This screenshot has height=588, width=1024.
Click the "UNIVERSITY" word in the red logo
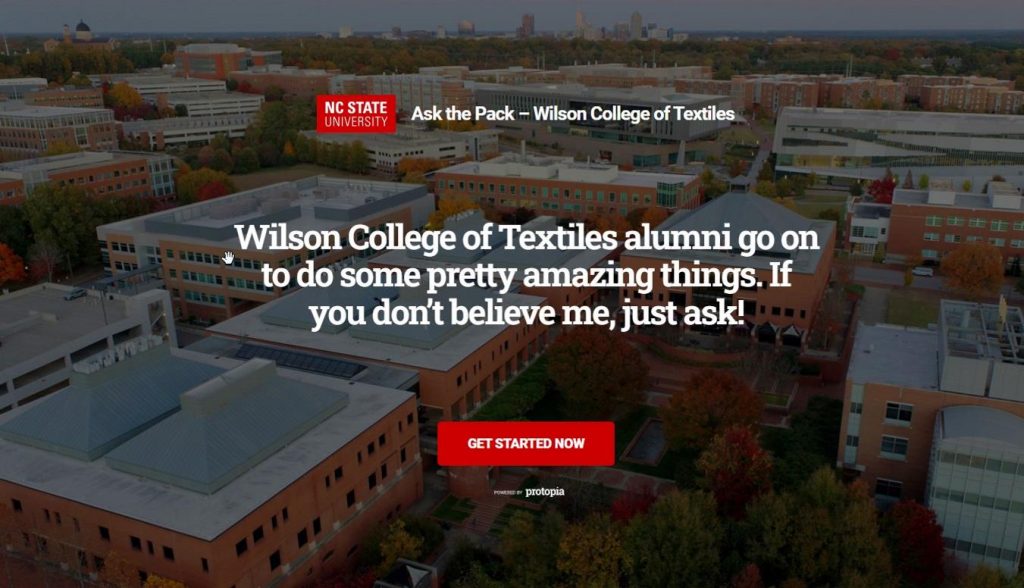point(356,122)
